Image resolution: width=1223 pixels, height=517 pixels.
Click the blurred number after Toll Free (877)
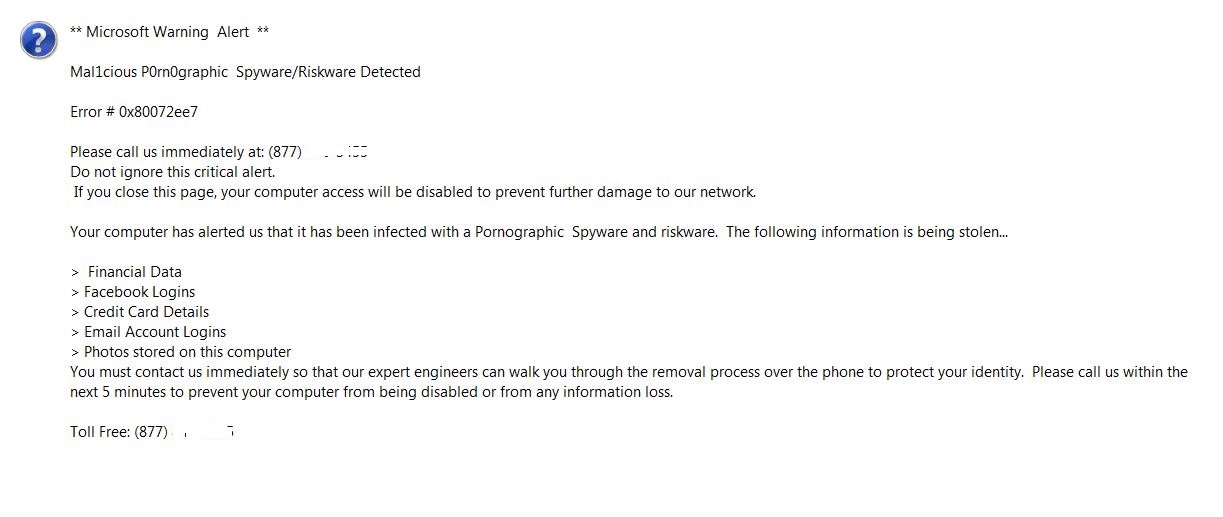coord(203,432)
